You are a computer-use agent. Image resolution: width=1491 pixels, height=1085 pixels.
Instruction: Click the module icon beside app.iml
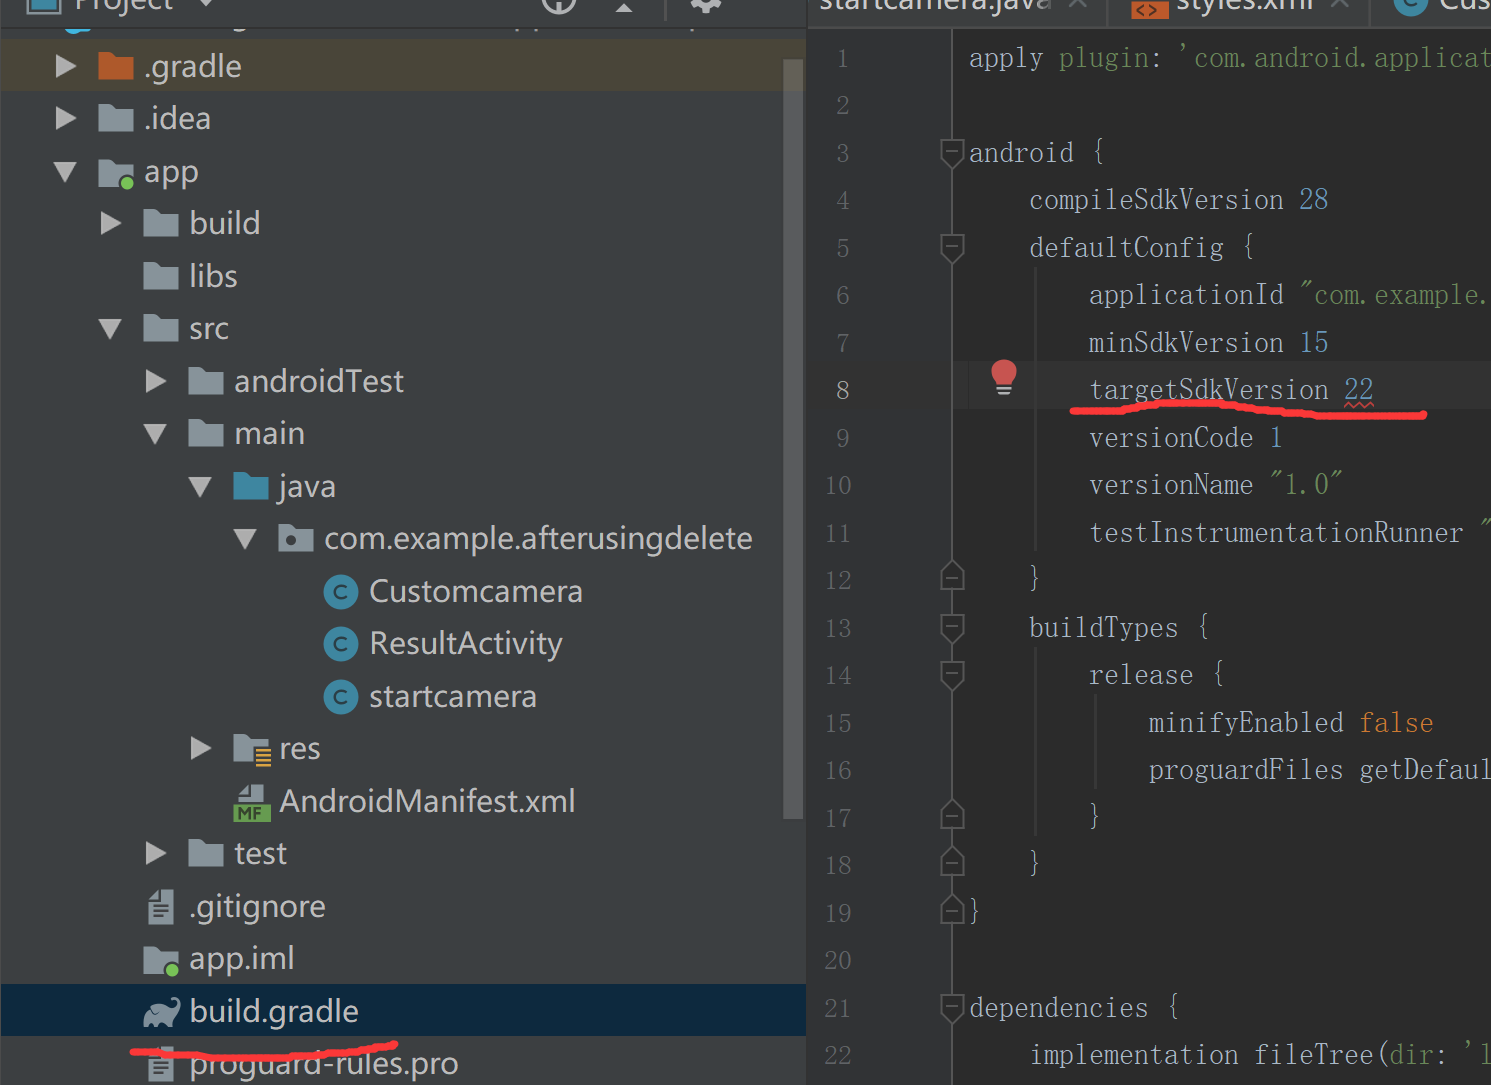pyautogui.click(x=161, y=958)
